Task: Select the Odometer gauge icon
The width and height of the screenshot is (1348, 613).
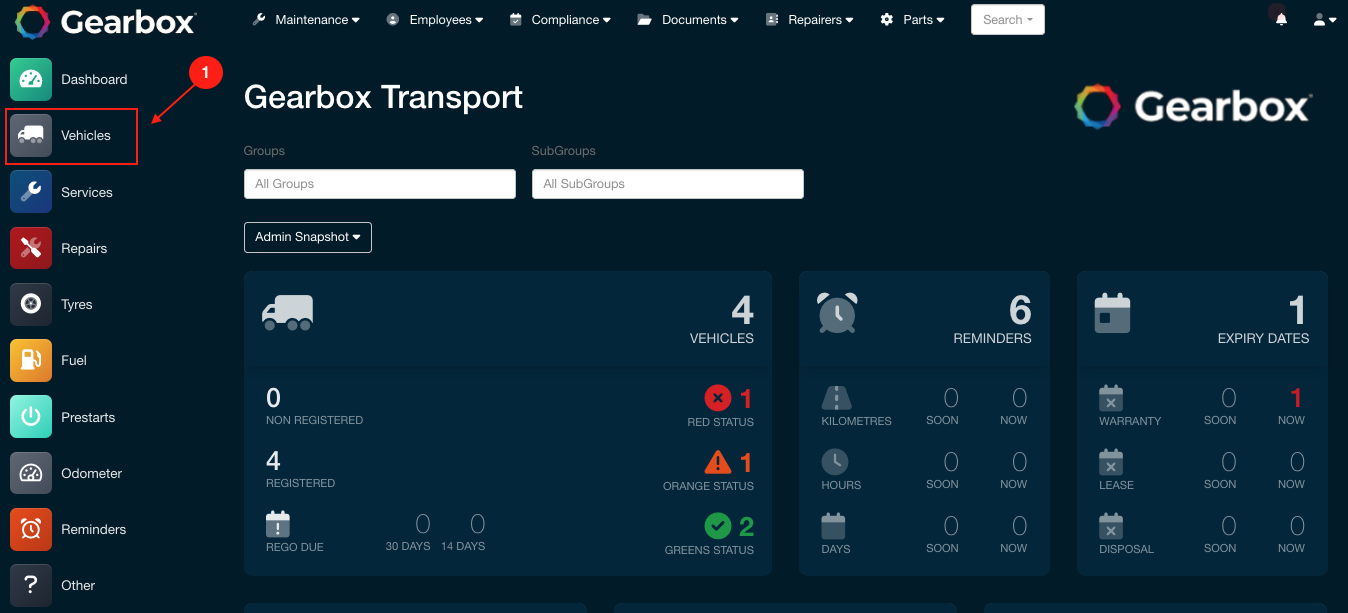Action: click(x=31, y=473)
